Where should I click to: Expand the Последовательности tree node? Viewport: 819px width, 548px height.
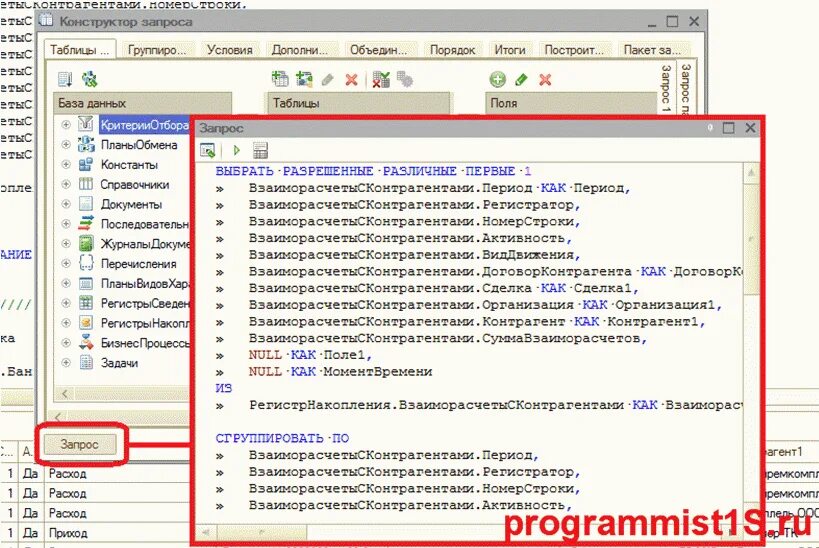[65, 224]
